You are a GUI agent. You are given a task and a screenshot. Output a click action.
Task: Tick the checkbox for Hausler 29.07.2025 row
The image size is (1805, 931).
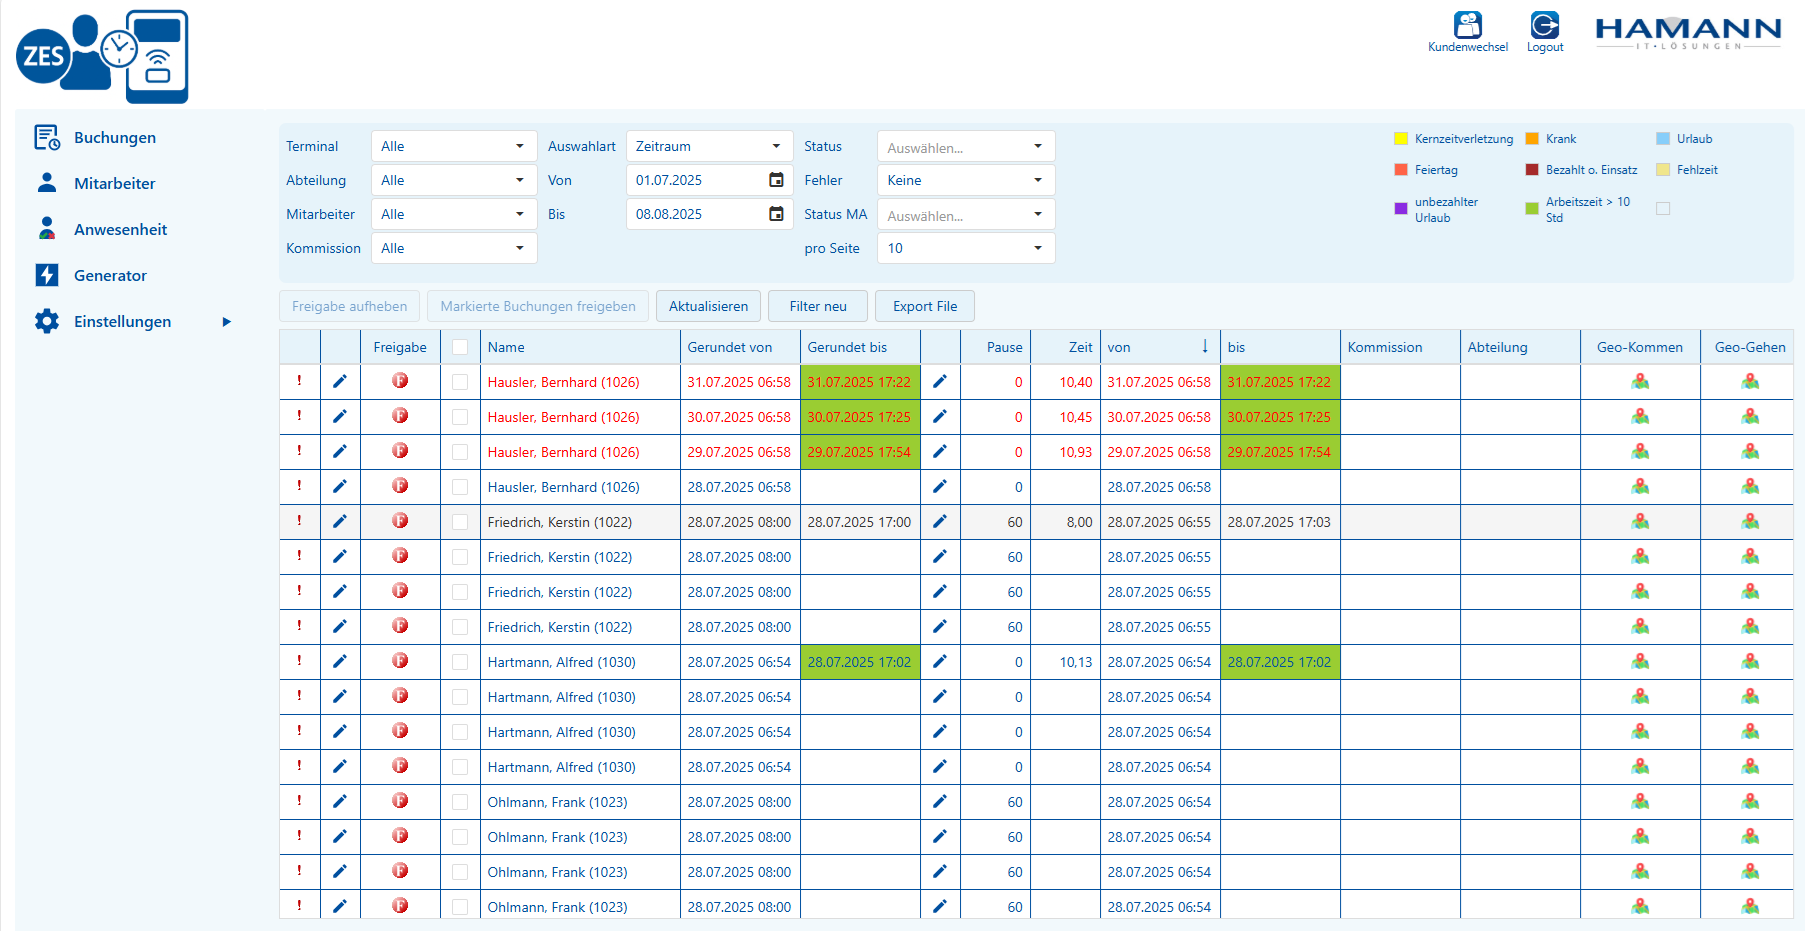coord(460,452)
